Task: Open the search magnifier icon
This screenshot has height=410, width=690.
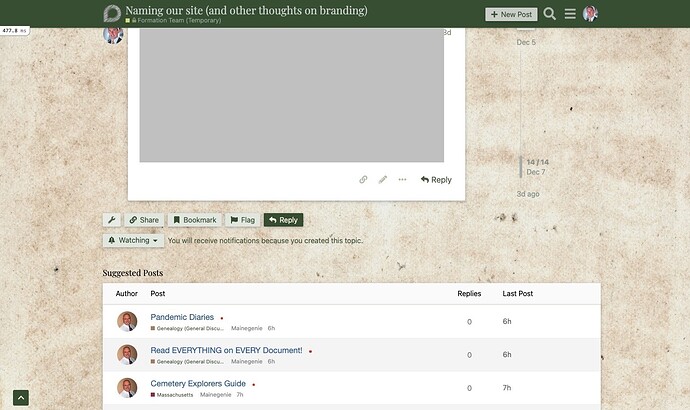Action: pos(550,14)
